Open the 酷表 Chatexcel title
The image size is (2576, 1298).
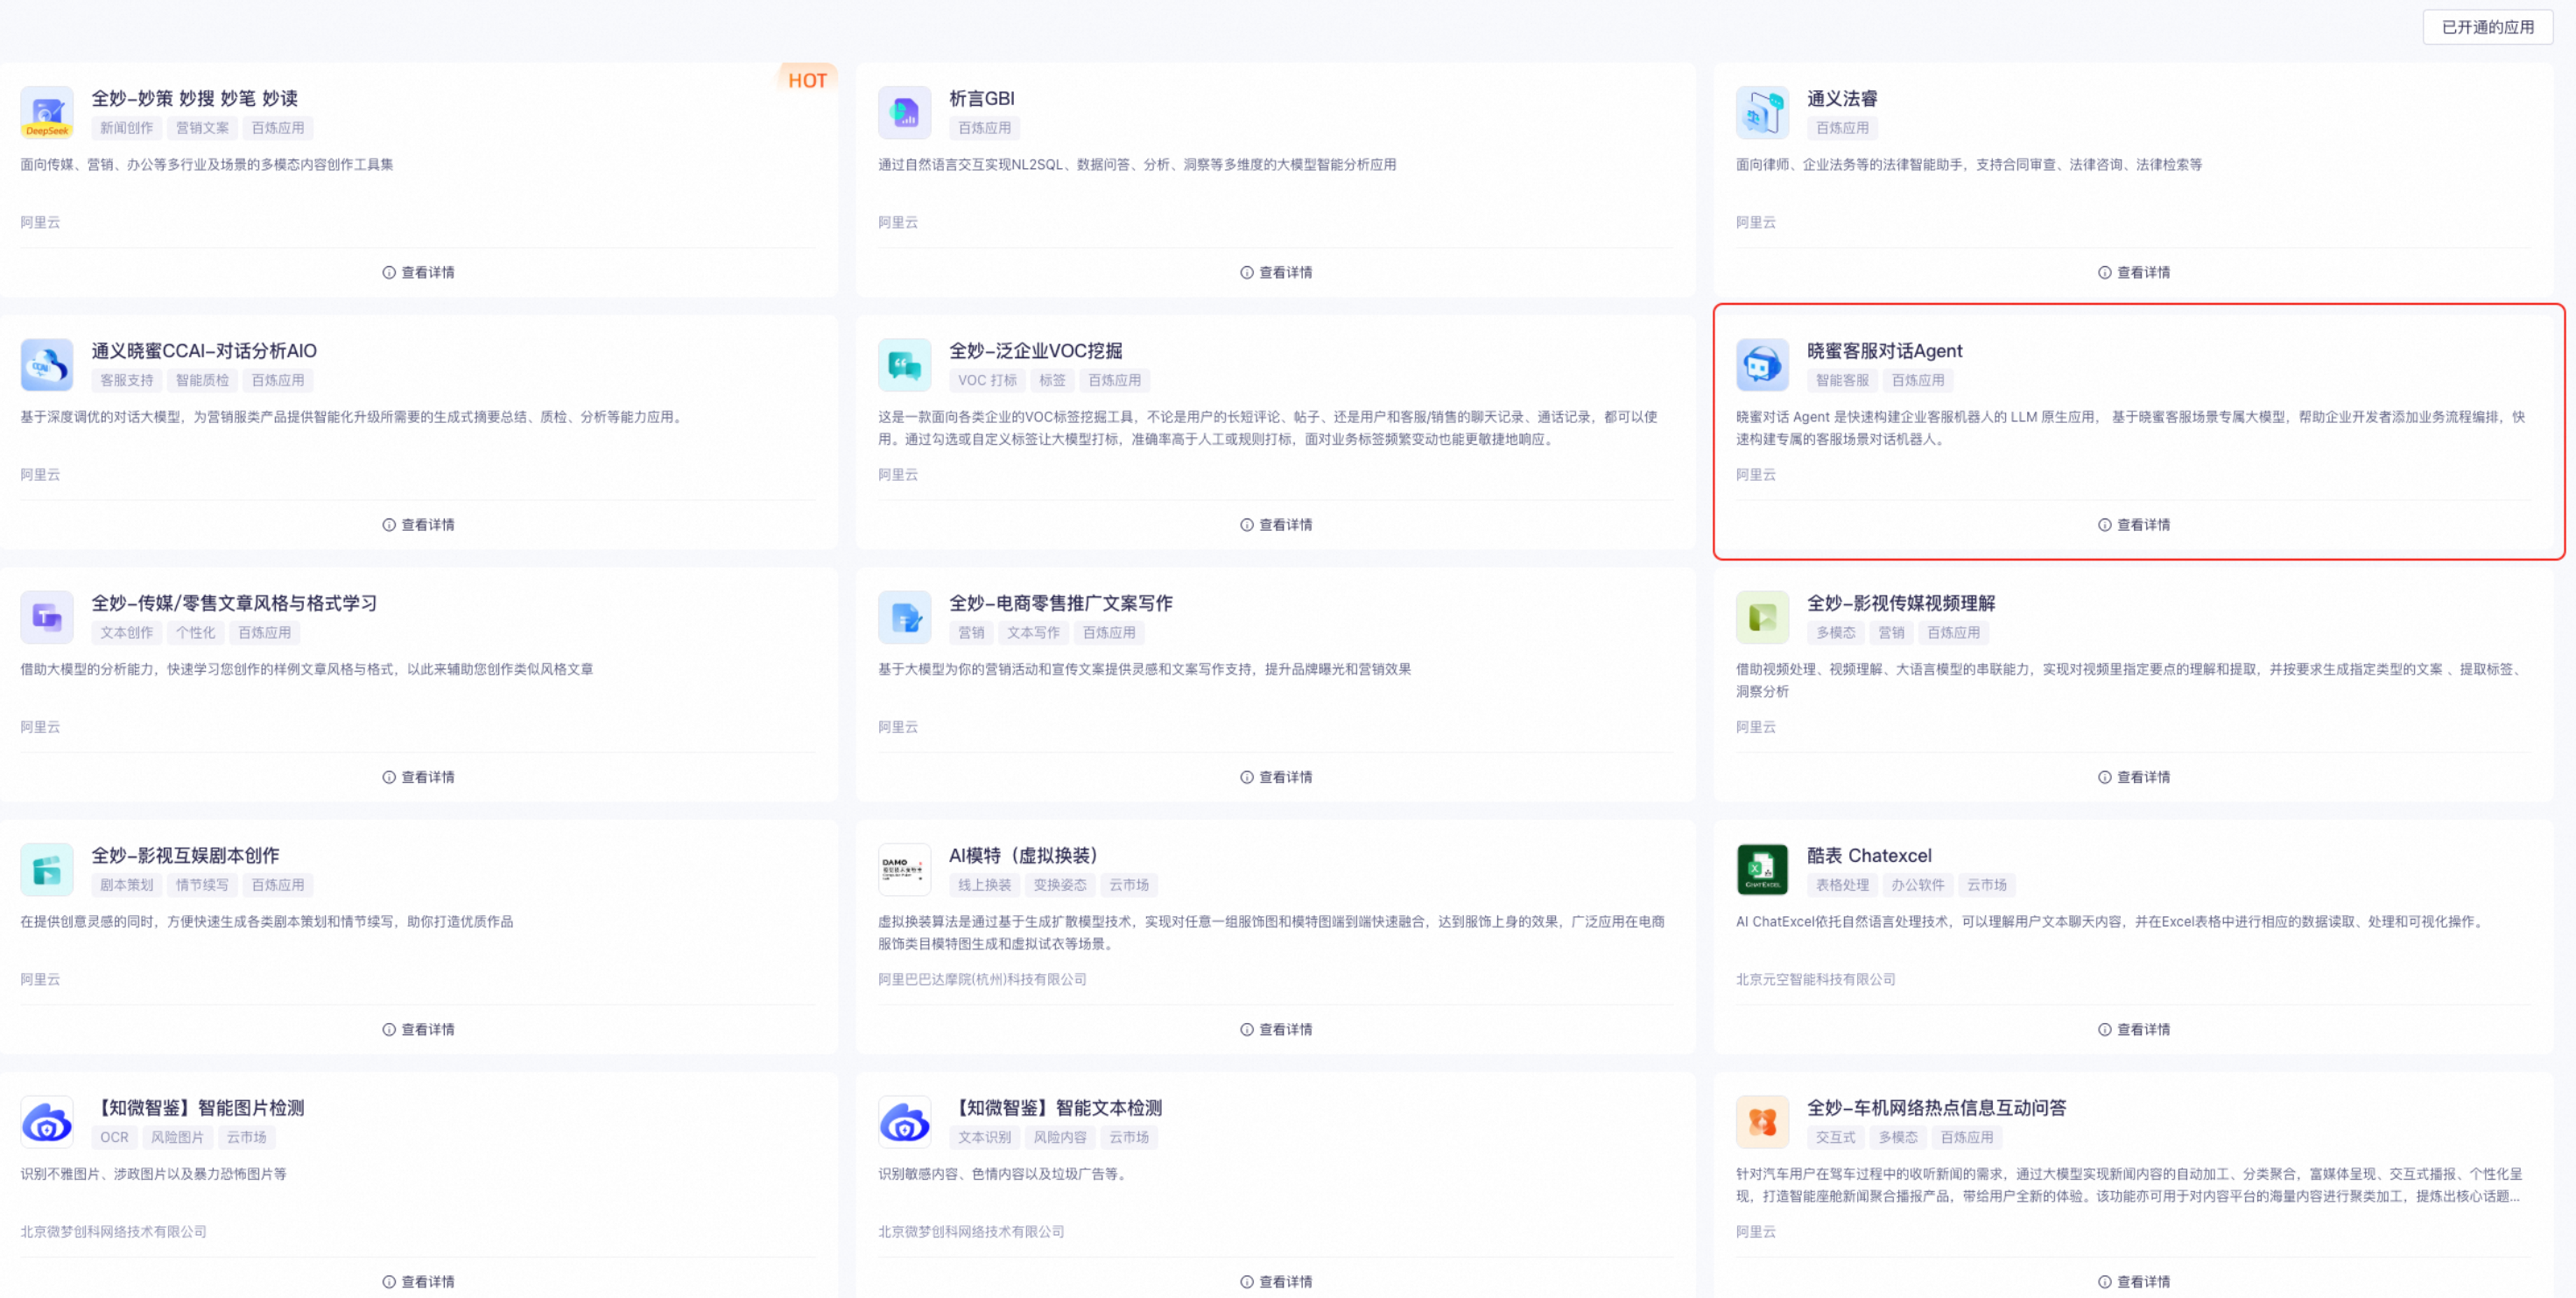(x=1869, y=856)
